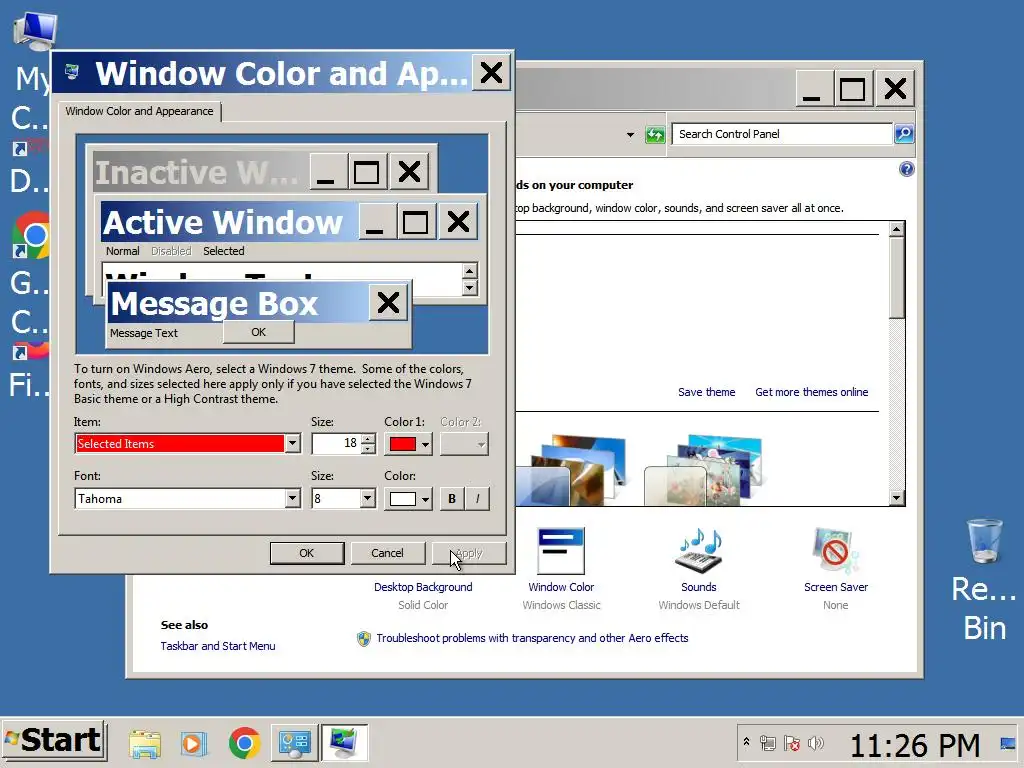This screenshot has width=1024, height=768.
Task: Open Windows Media Player from taskbar
Action: (x=194, y=743)
